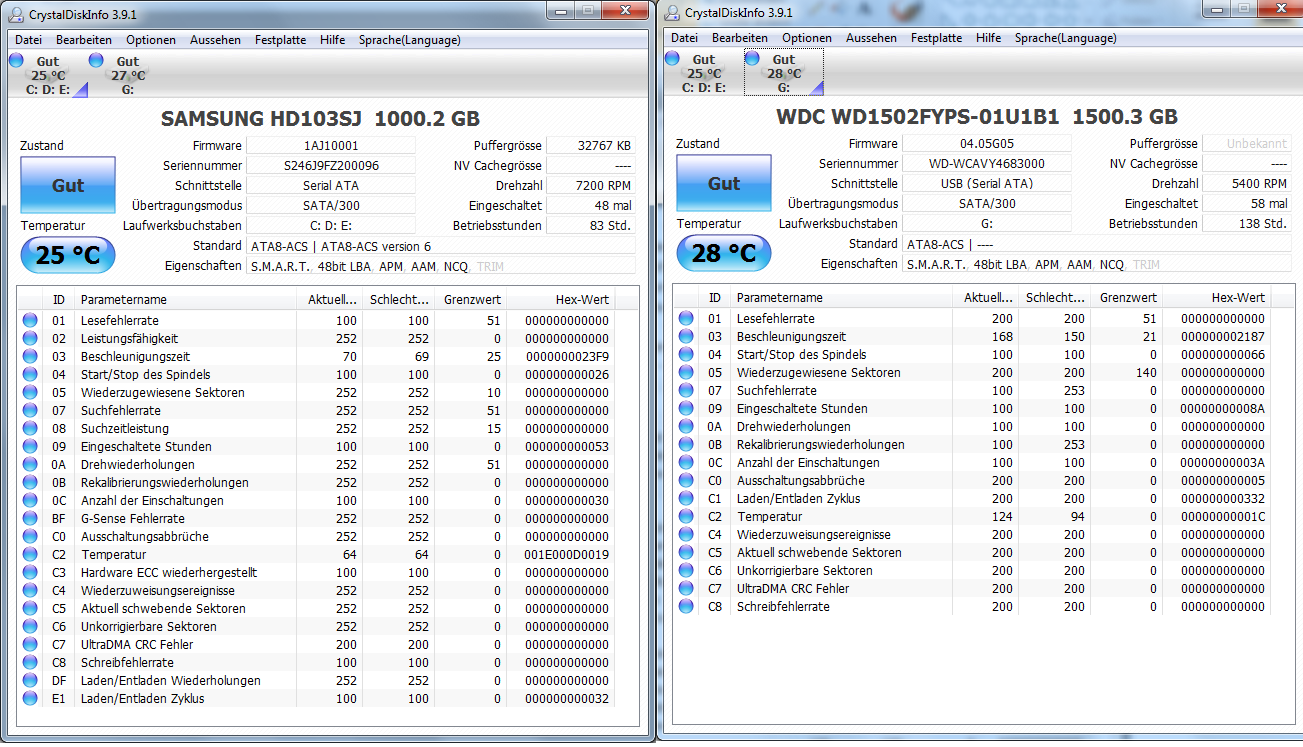The image size is (1303, 747).
Task: Click Betriebsstunden field 138 Std.
Action: (x=1247, y=223)
